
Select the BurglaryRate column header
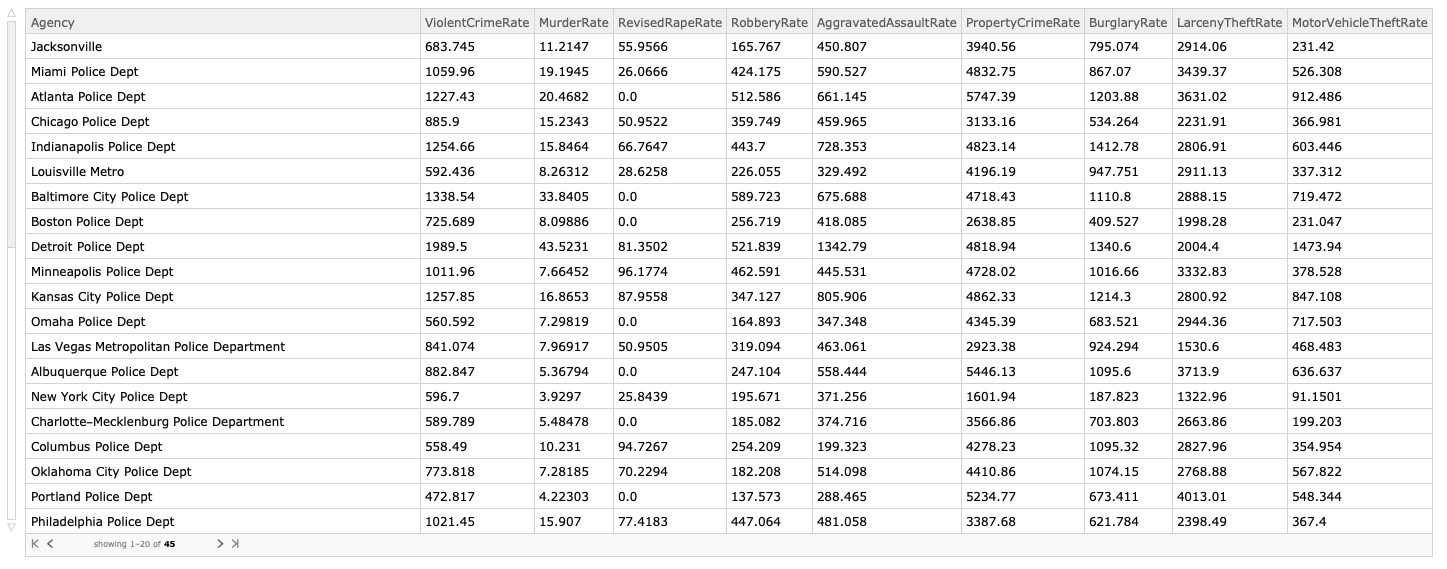[1128, 22]
